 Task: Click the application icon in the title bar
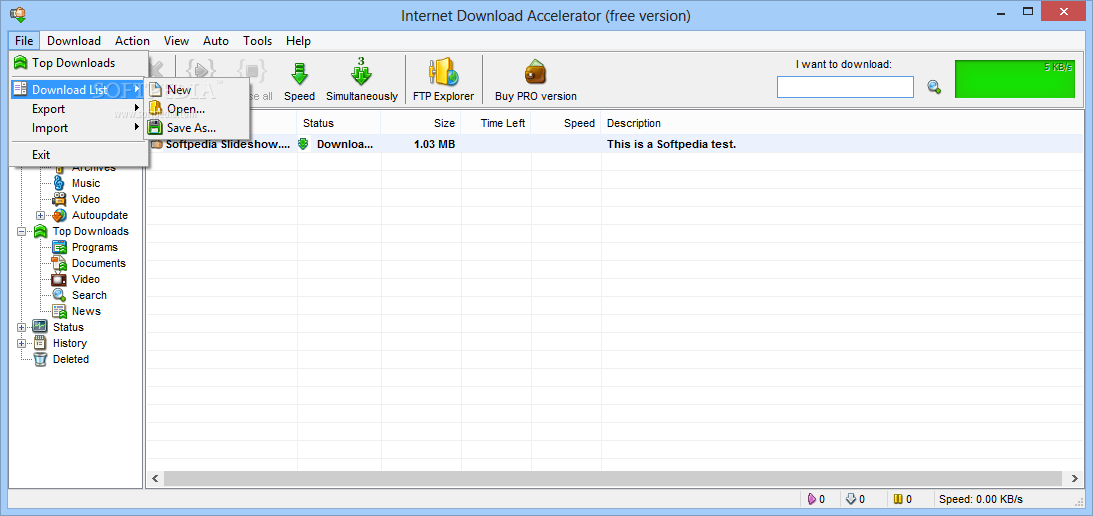(x=18, y=14)
